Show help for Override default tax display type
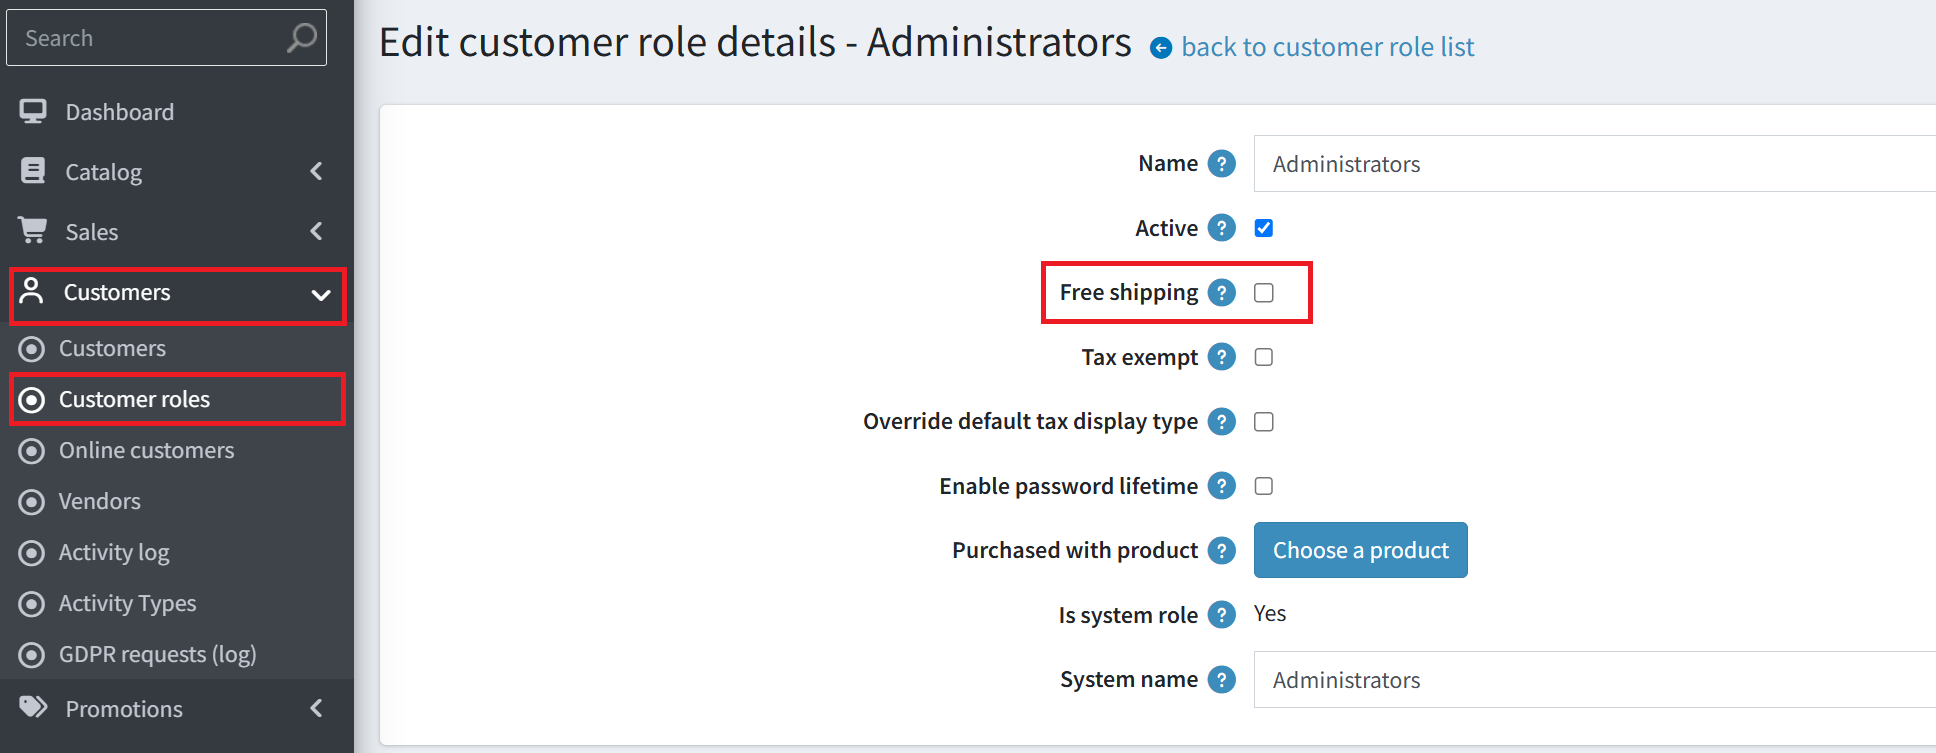 click(1221, 421)
